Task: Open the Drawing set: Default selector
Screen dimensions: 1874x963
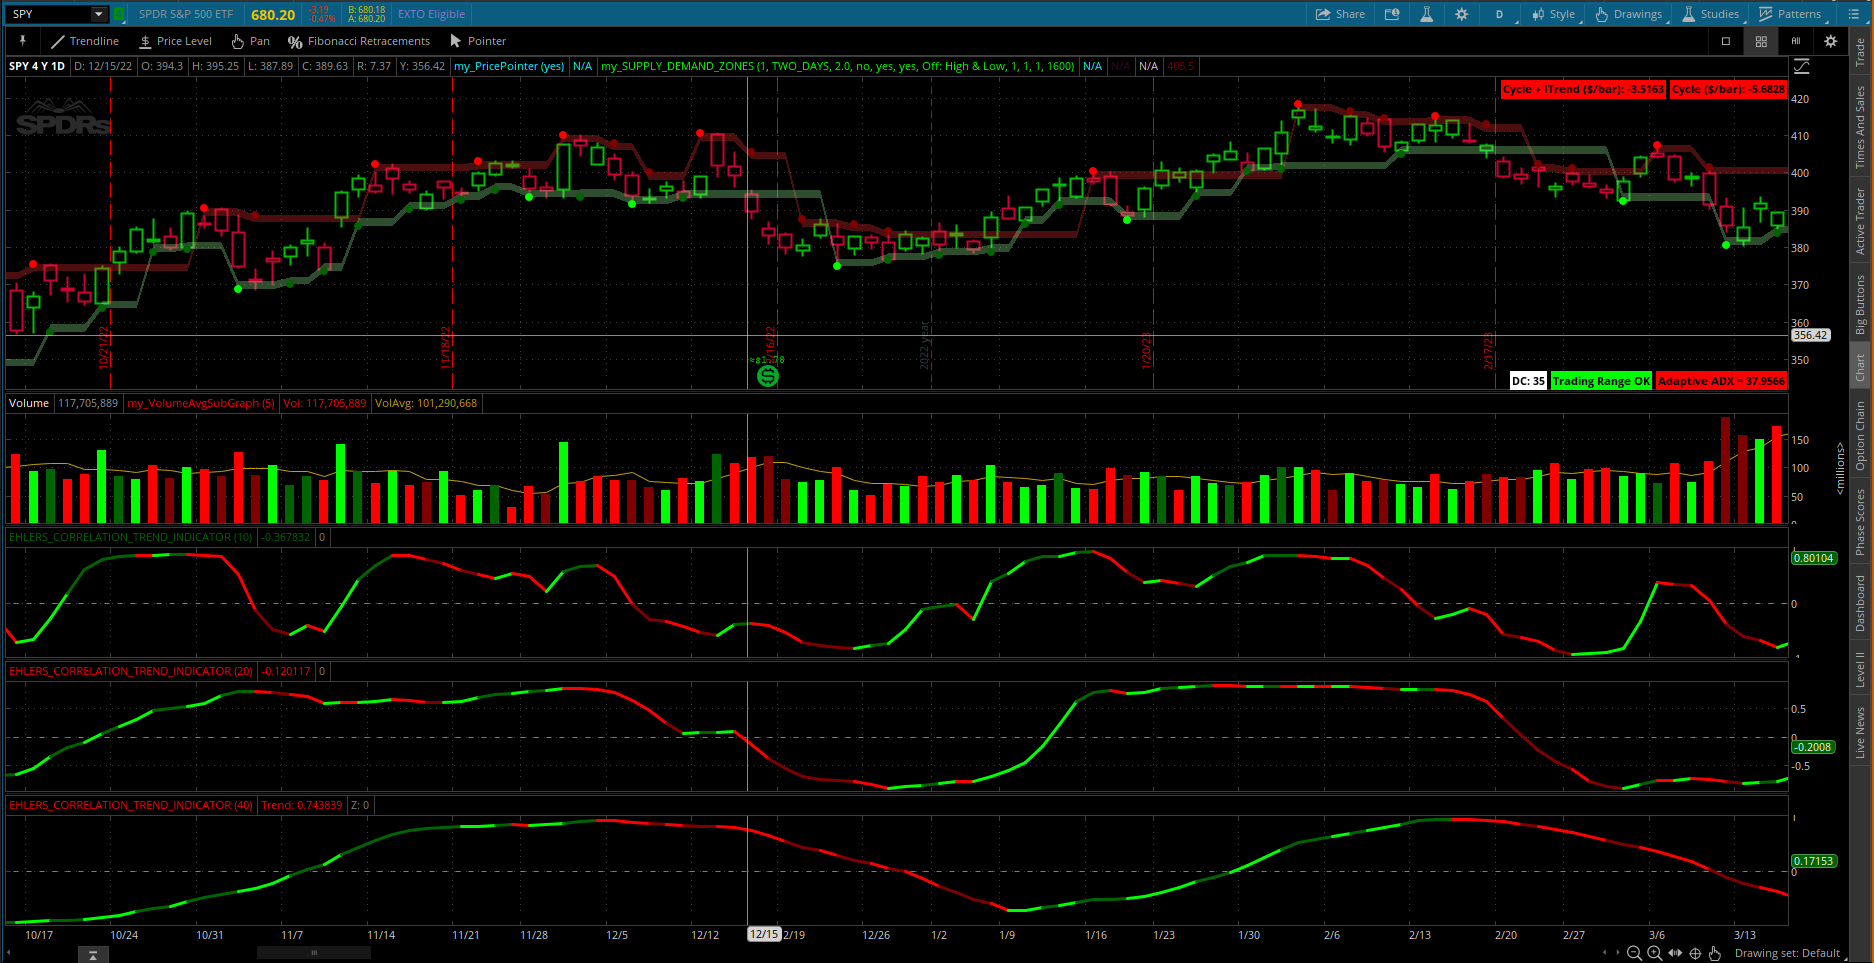Action: (x=1787, y=953)
